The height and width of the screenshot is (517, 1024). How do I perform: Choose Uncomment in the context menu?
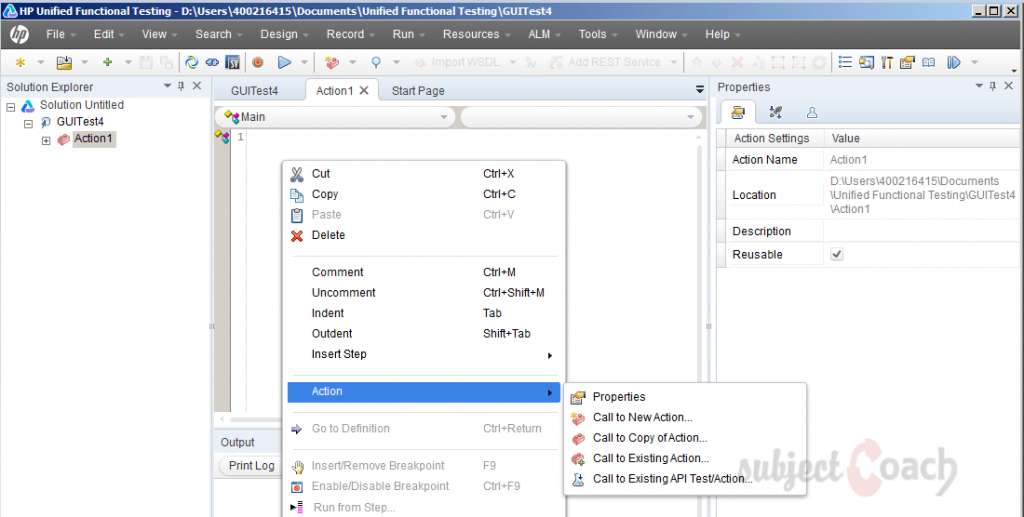426,292
